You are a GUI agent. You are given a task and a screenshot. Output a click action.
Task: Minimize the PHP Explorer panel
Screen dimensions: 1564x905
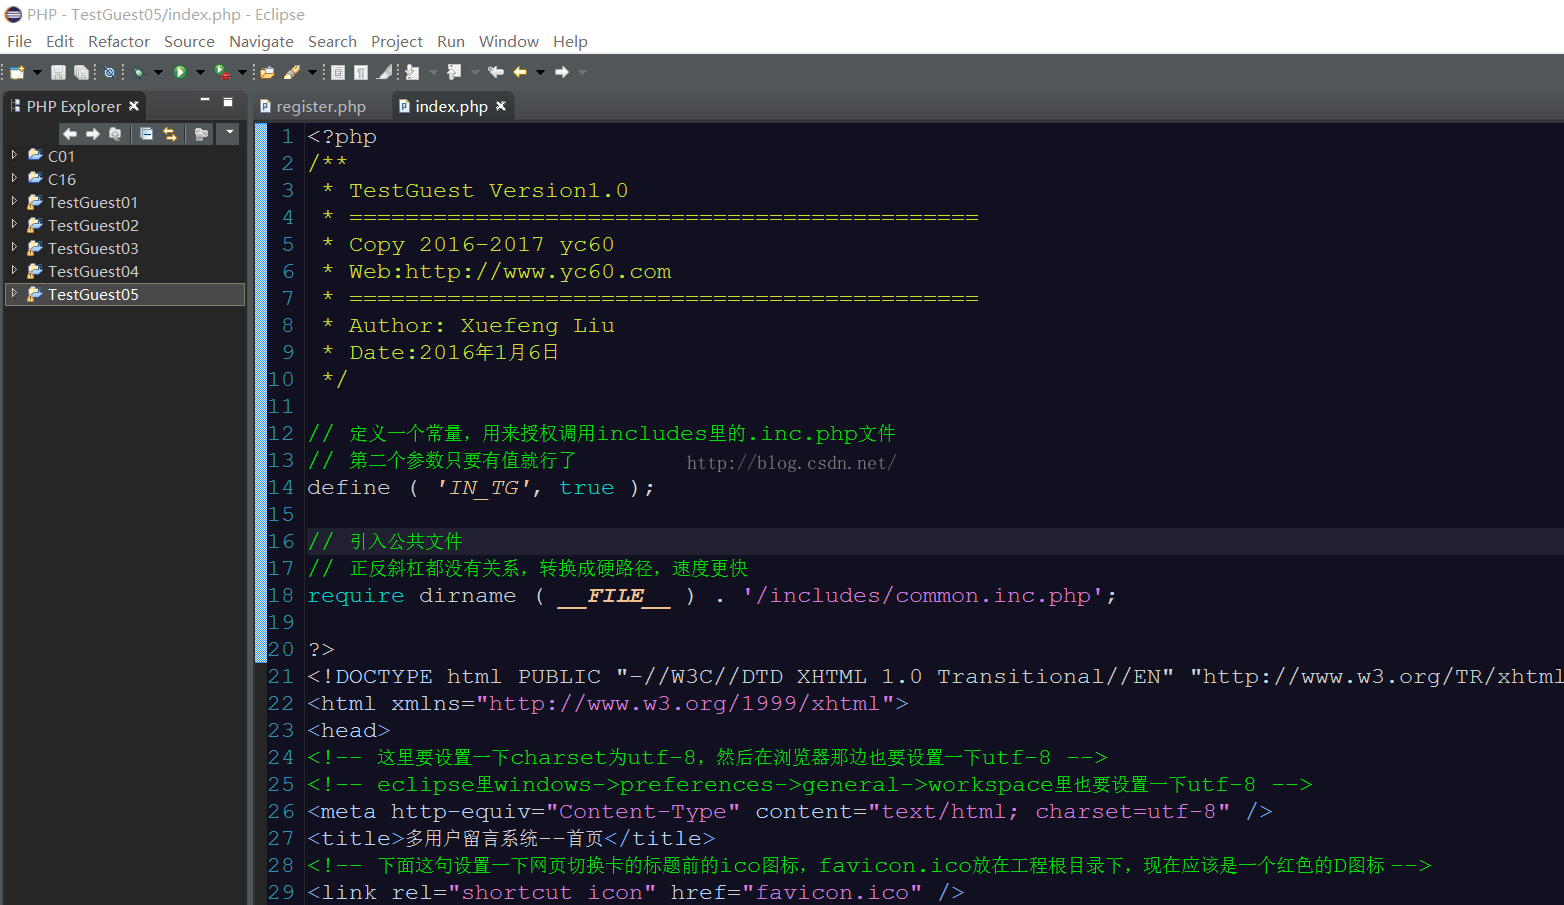205,101
